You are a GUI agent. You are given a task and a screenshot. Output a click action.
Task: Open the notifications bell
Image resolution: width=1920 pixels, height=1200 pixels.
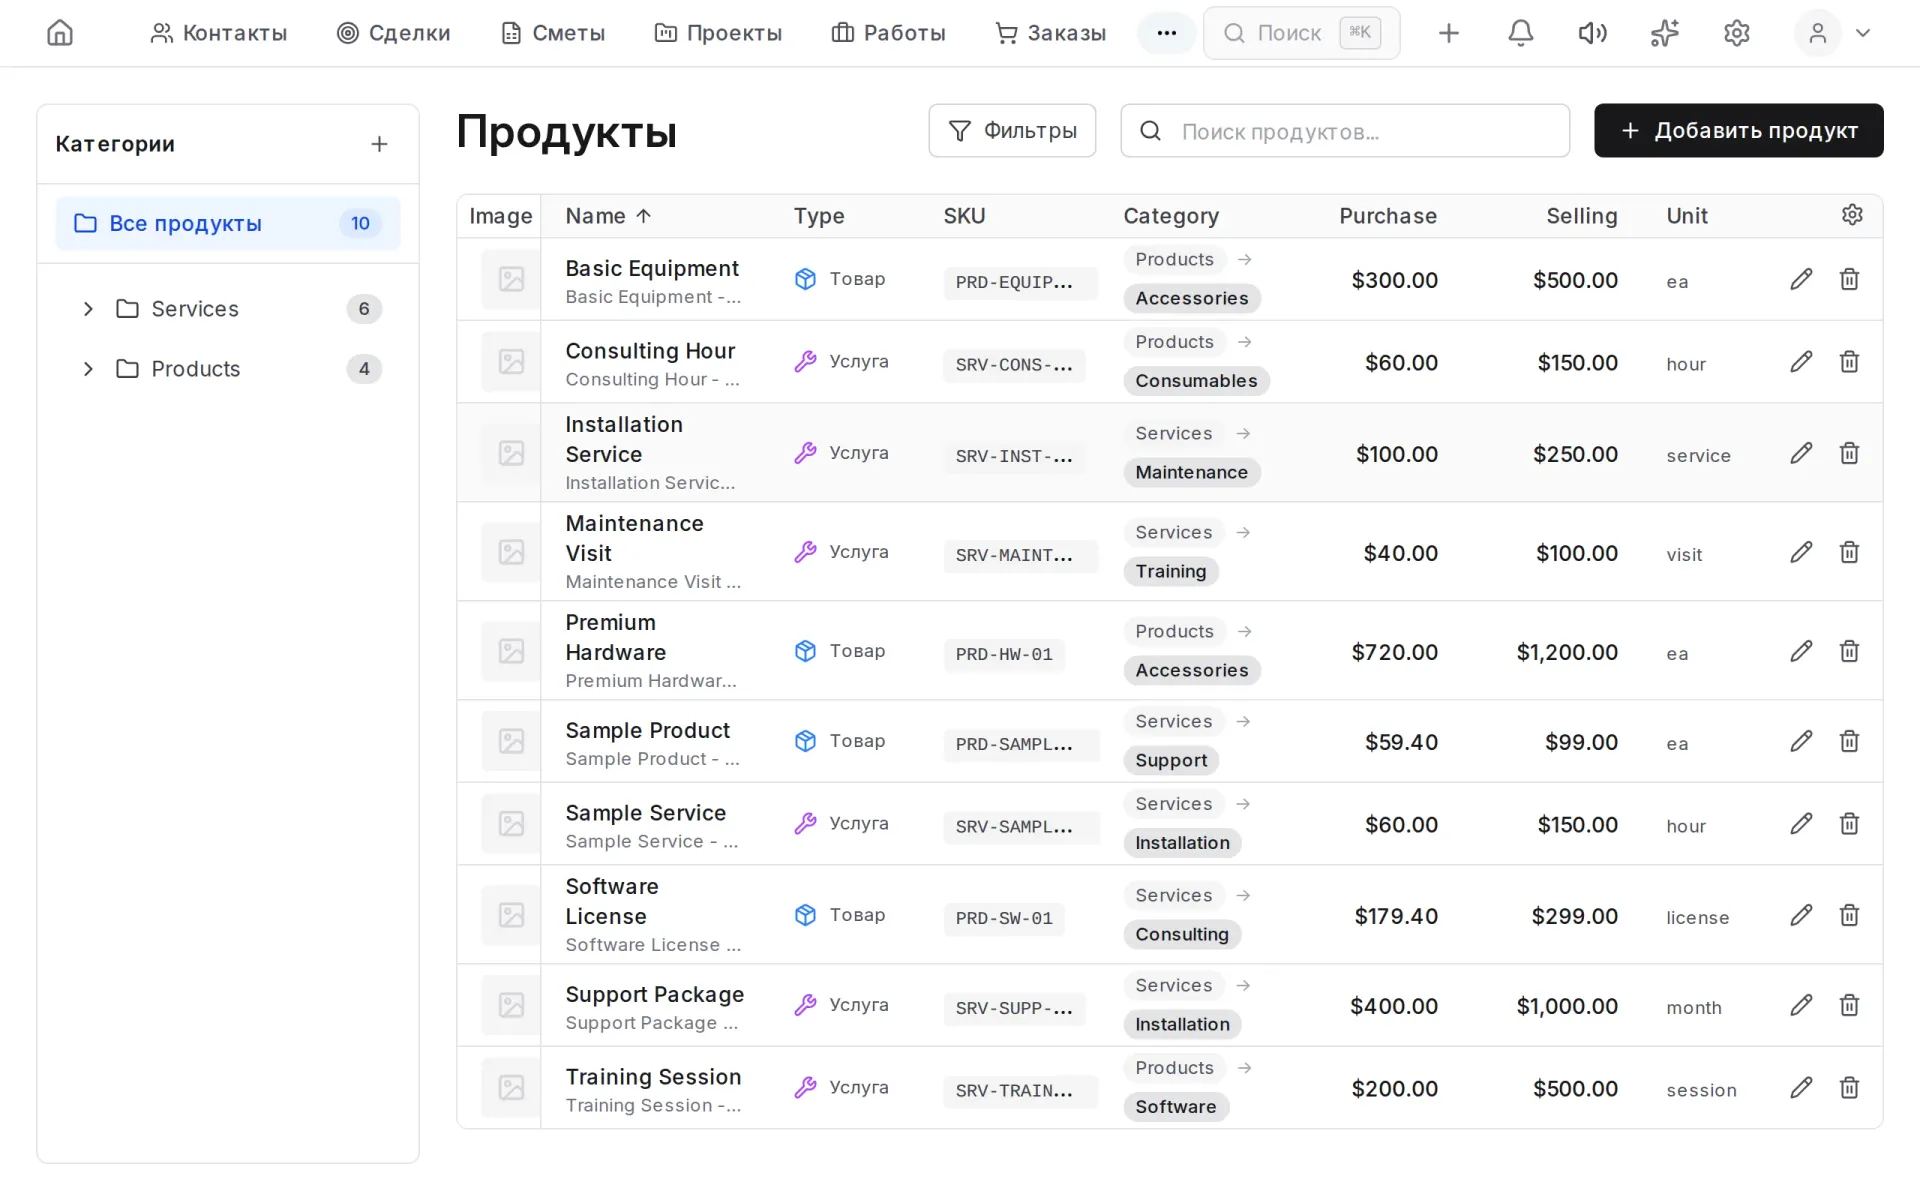click(x=1520, y=33)
